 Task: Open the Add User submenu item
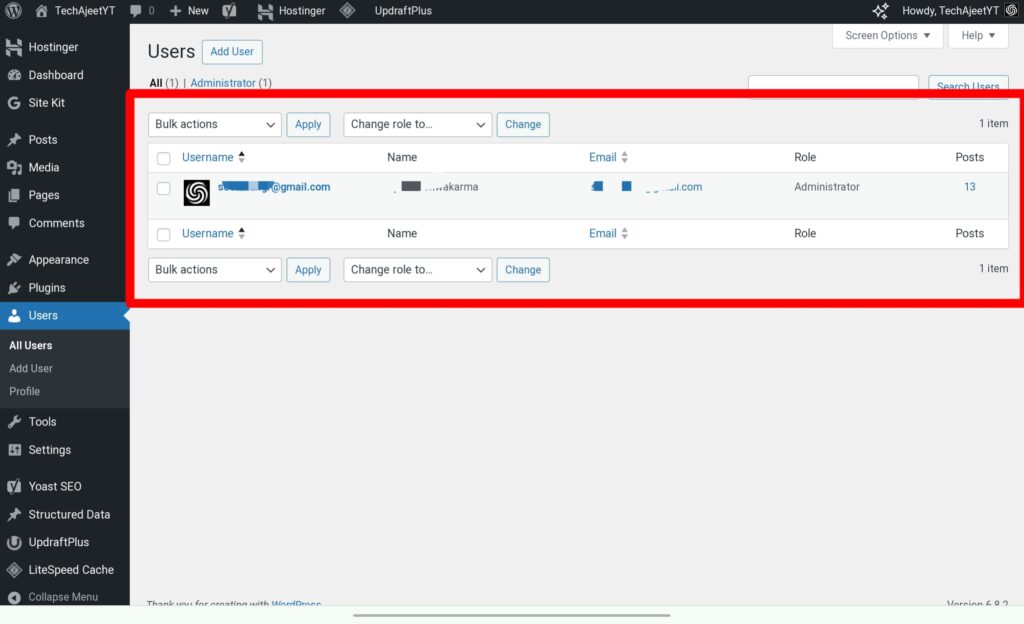(31, 368)
